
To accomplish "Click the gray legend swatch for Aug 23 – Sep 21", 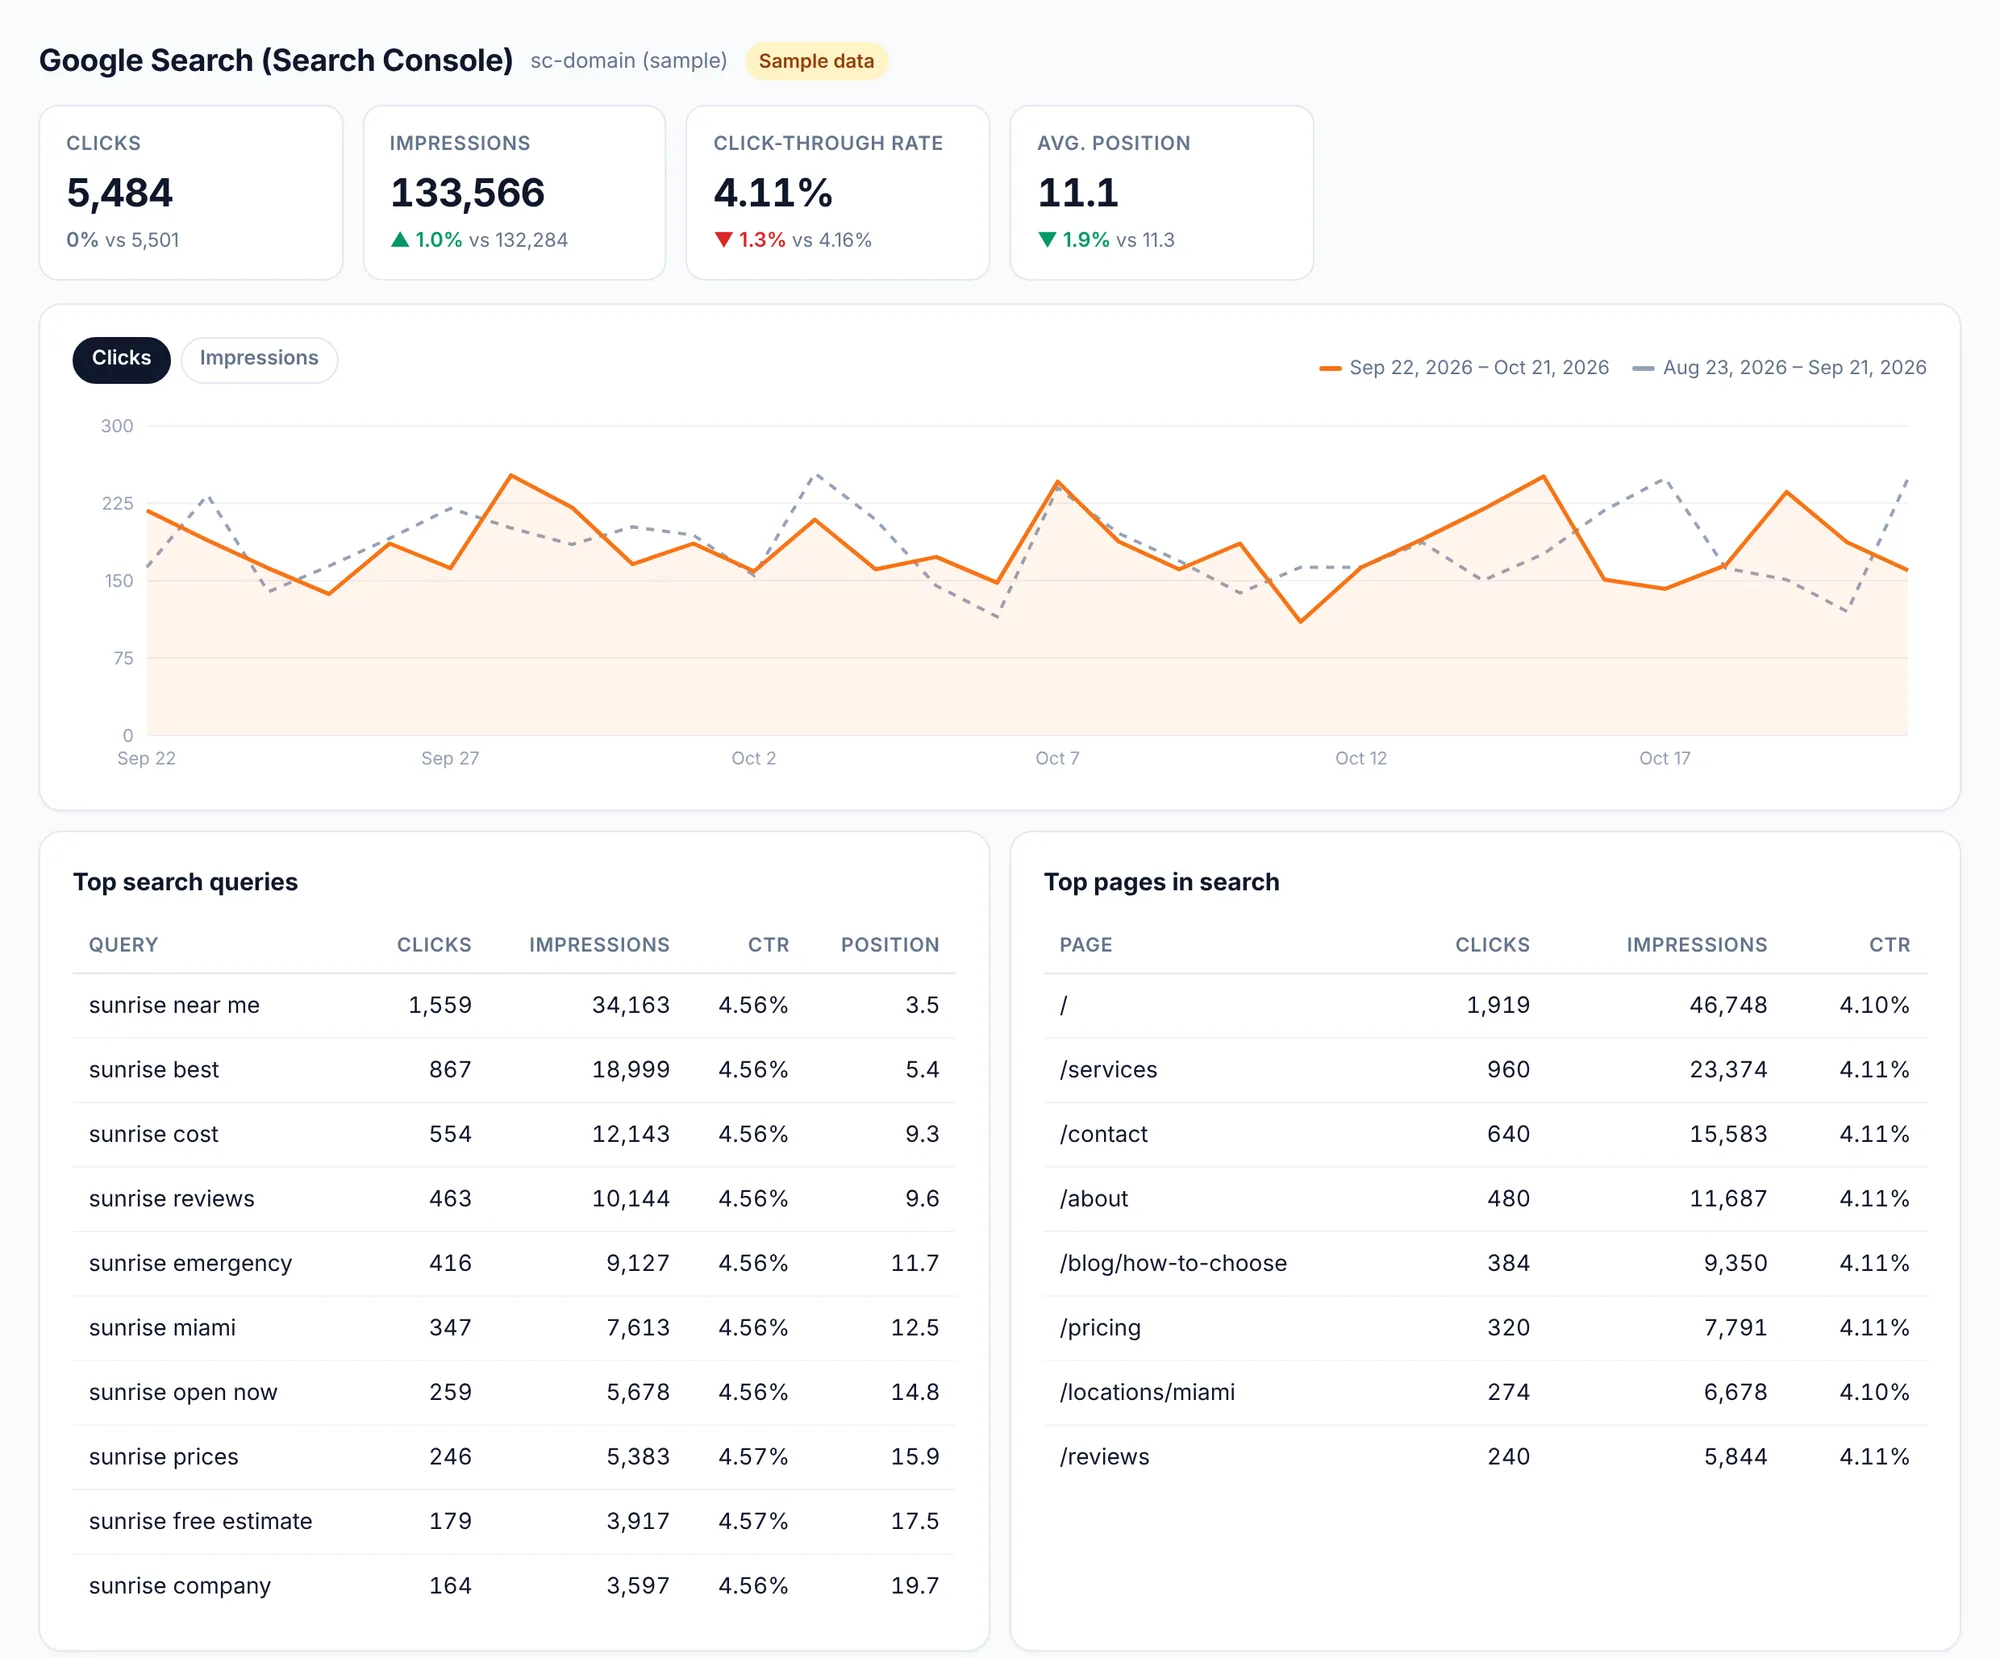I will (x=1643, y=368).
